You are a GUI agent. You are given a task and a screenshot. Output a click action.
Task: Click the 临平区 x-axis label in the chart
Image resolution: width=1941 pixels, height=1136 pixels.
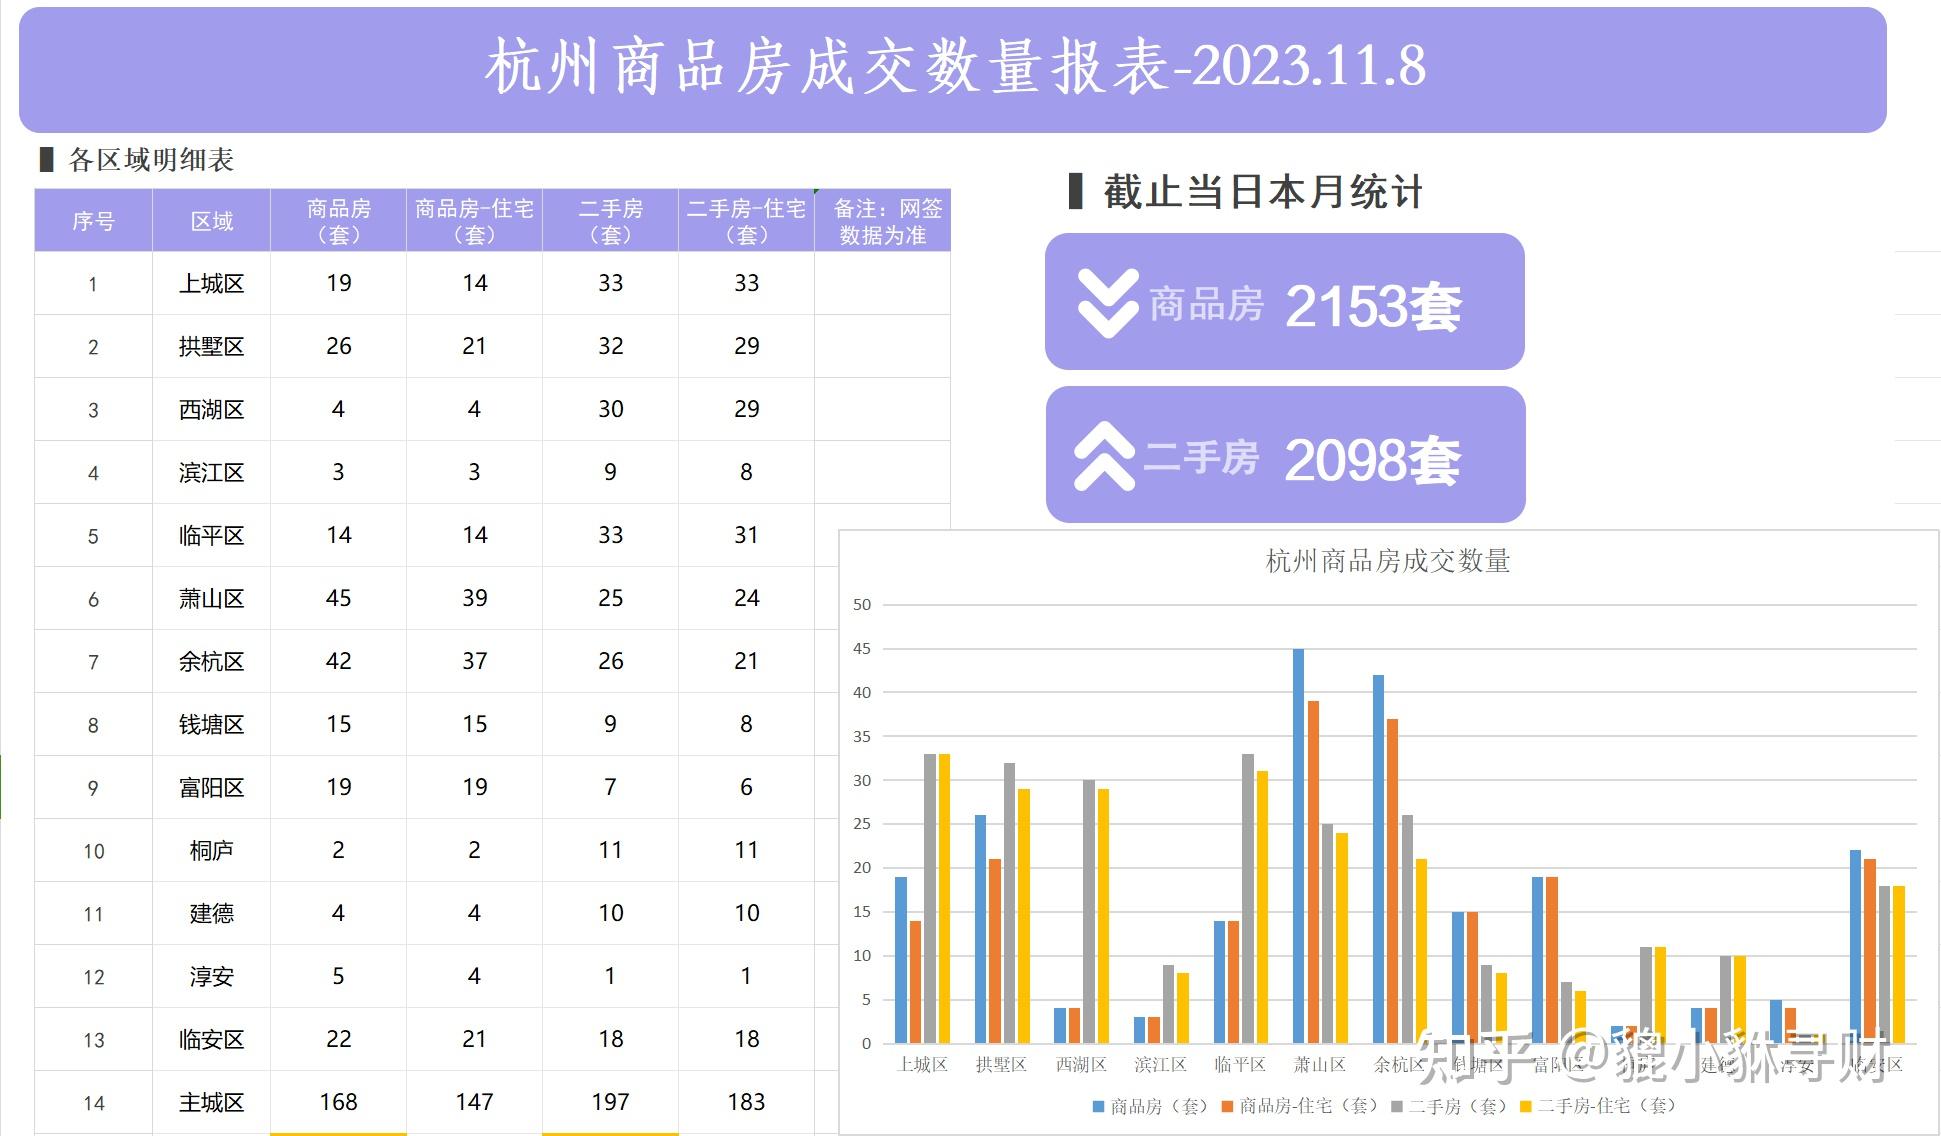(1240, 1065)
